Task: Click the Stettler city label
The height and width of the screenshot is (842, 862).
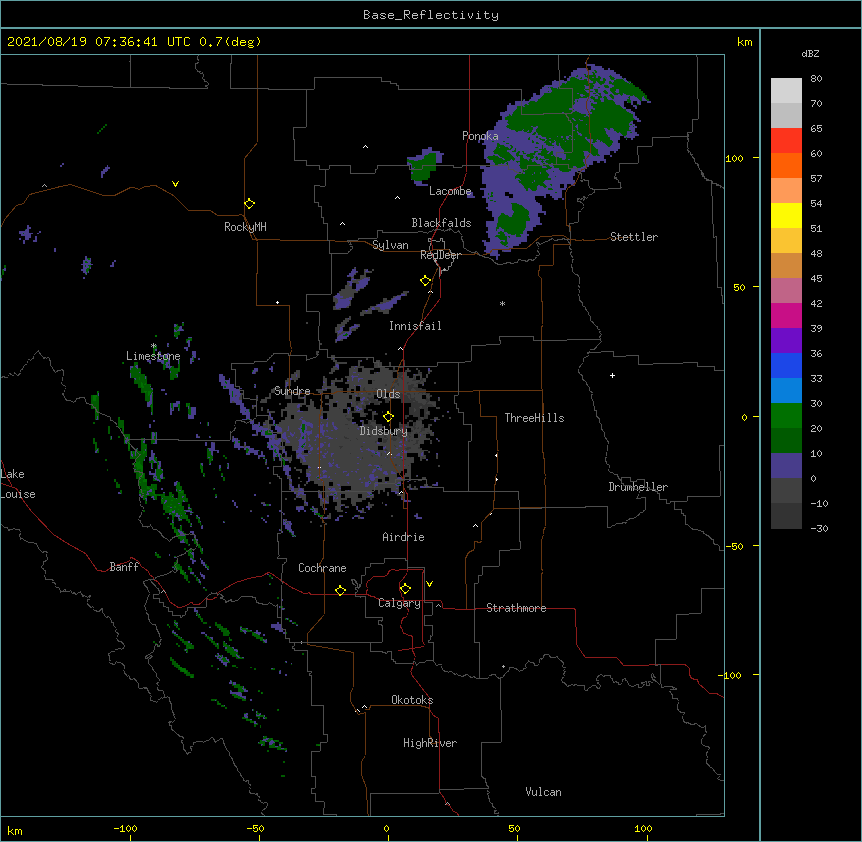Action: point(634,237)
